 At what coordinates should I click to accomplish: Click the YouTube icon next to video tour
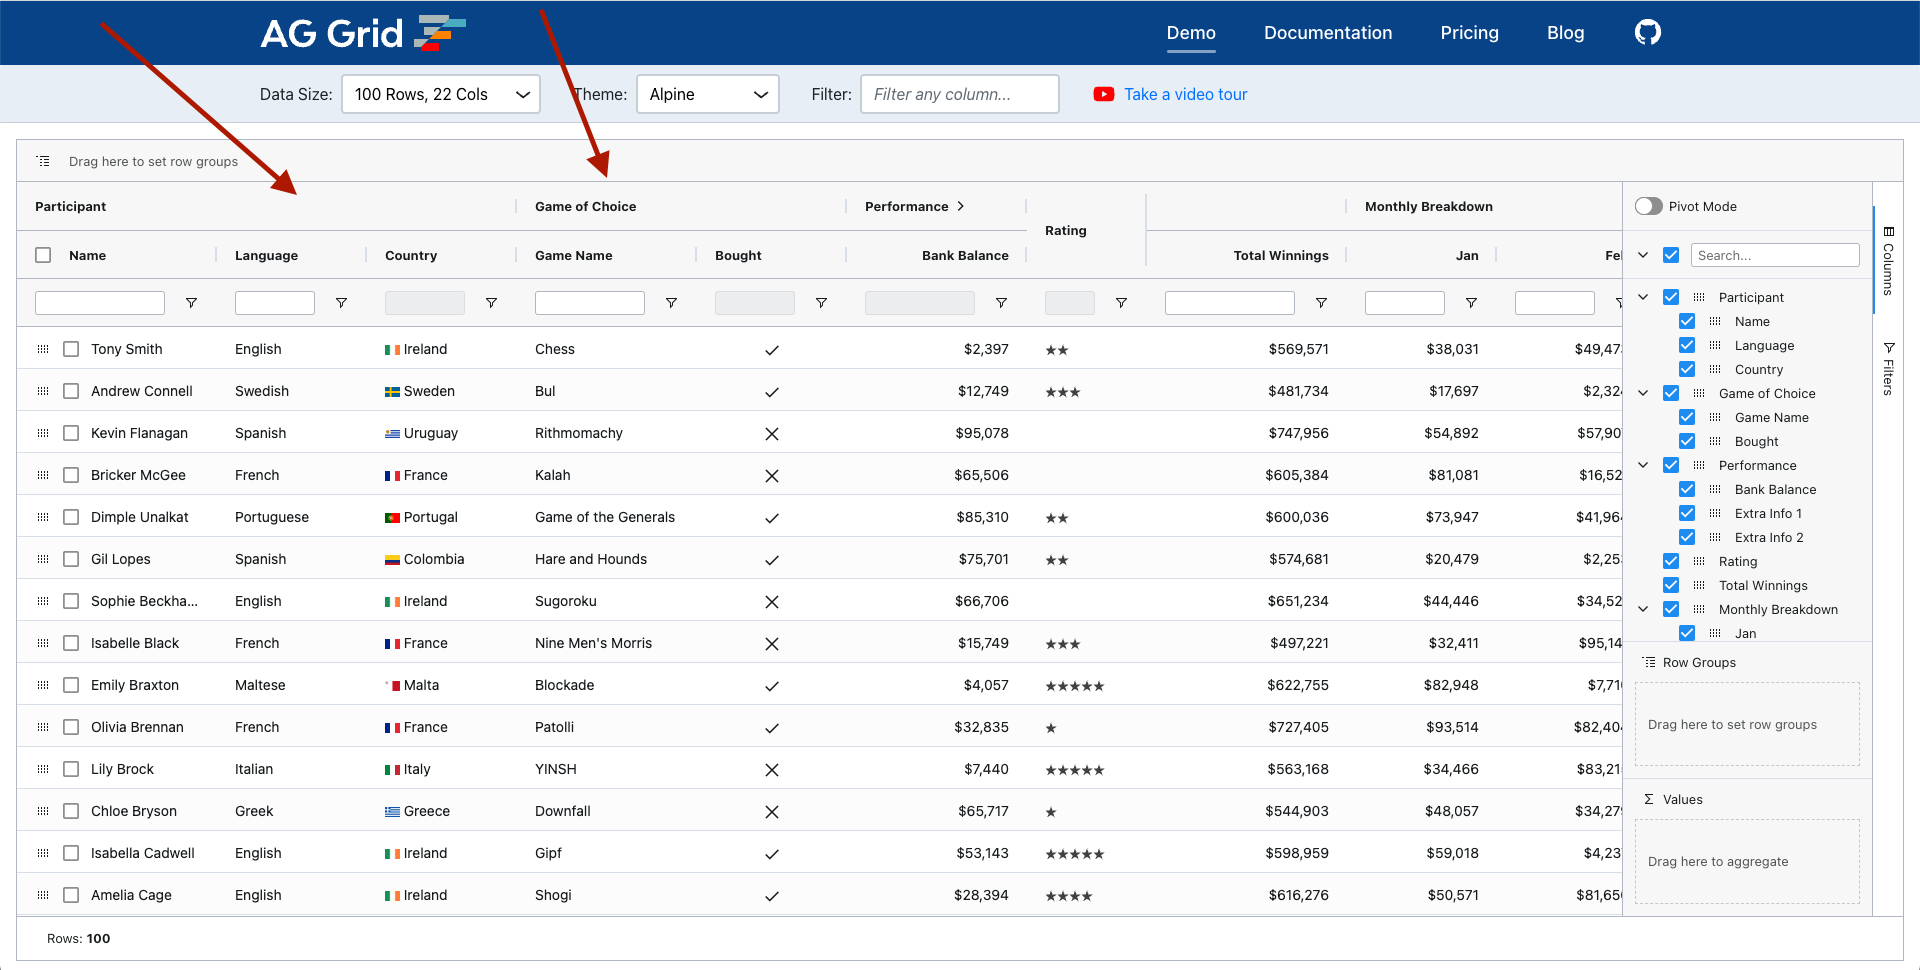[x=1103, y=94]
